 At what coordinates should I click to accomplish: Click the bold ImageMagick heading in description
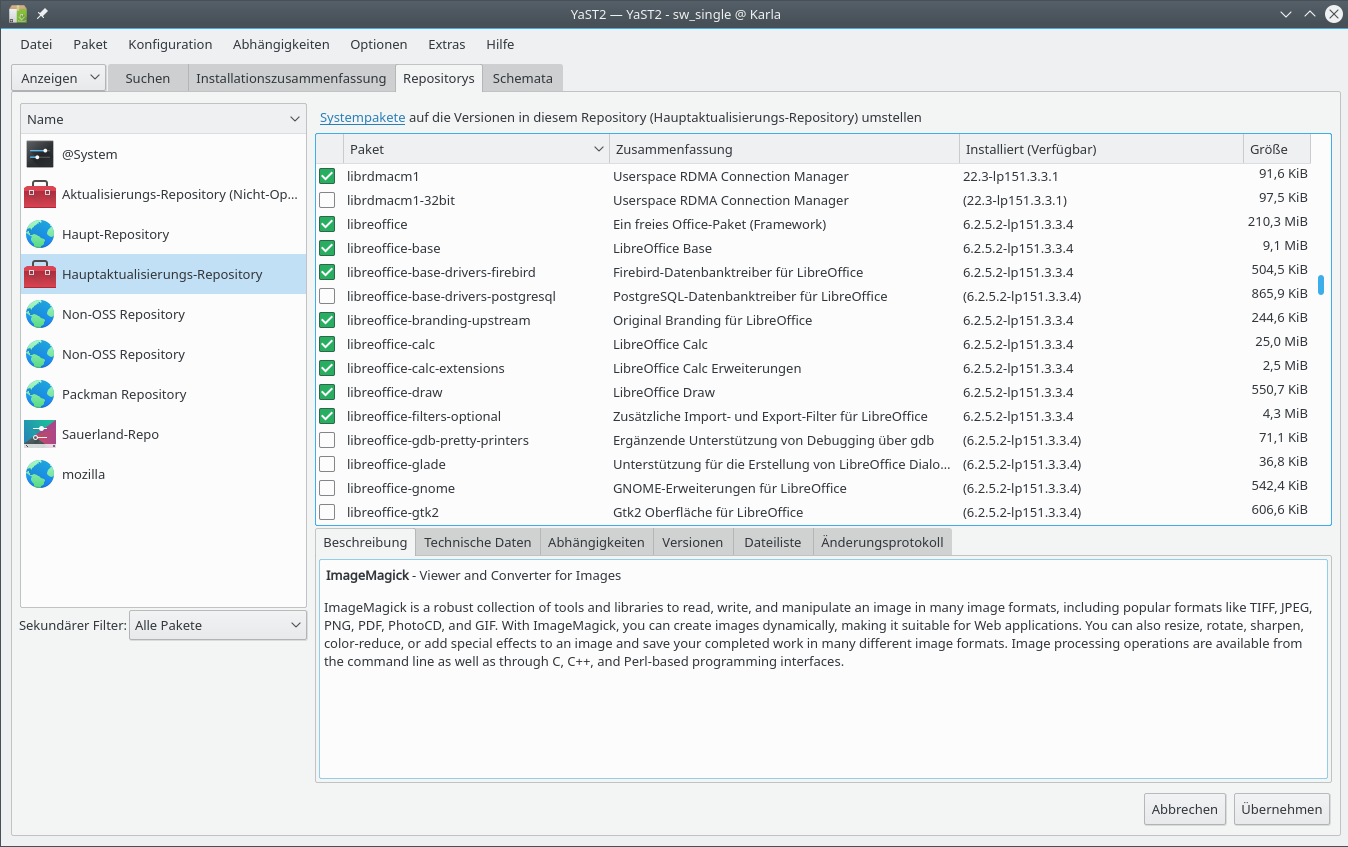(x=368, y=575)
